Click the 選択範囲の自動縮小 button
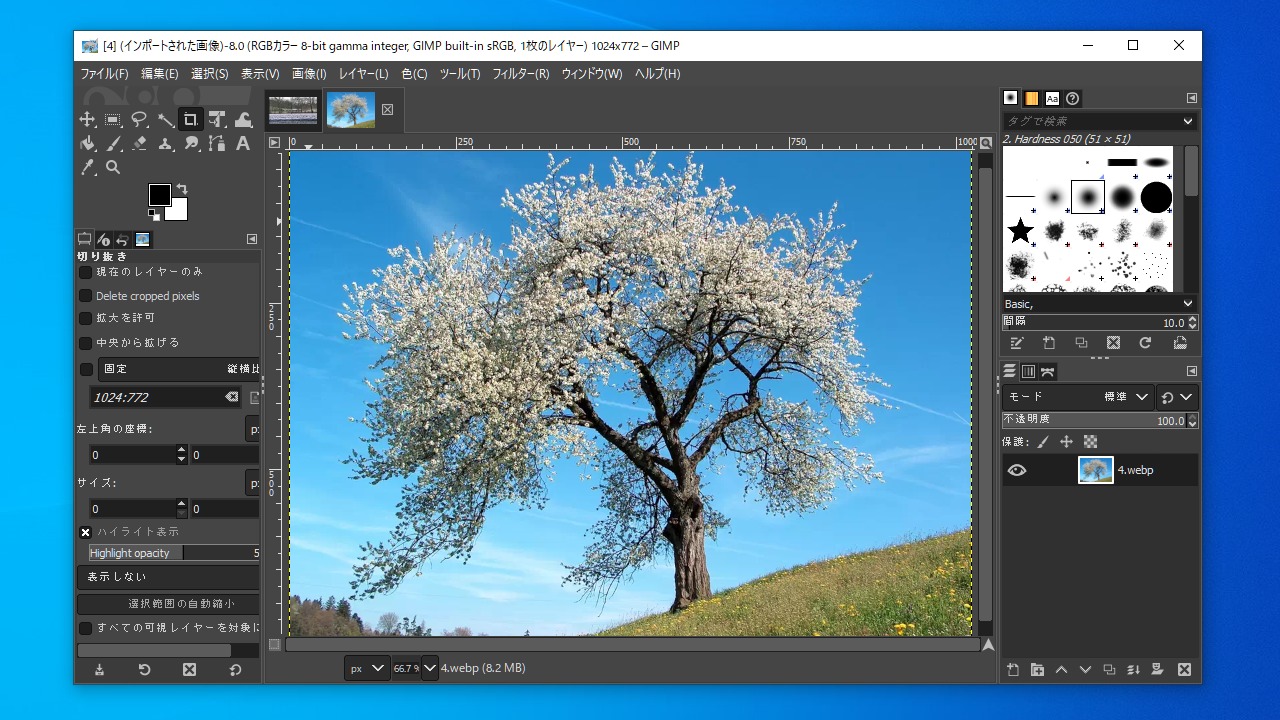1280x720 pixels. tap(169, 604)
